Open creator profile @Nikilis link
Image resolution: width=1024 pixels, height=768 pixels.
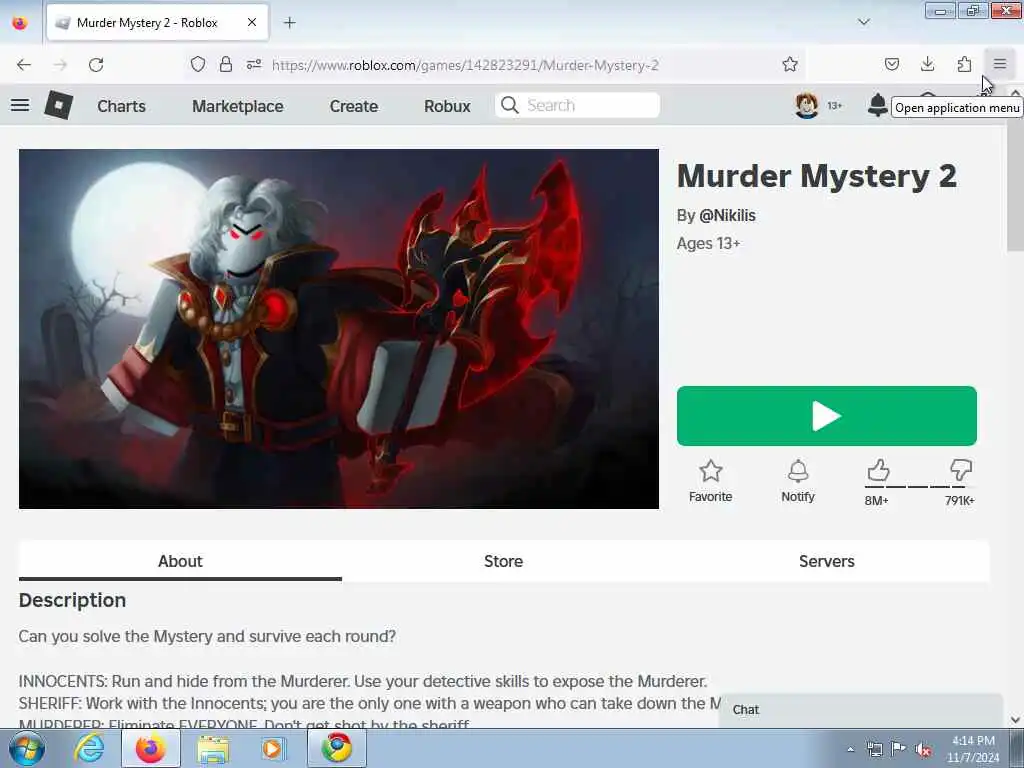coord(727,216)
